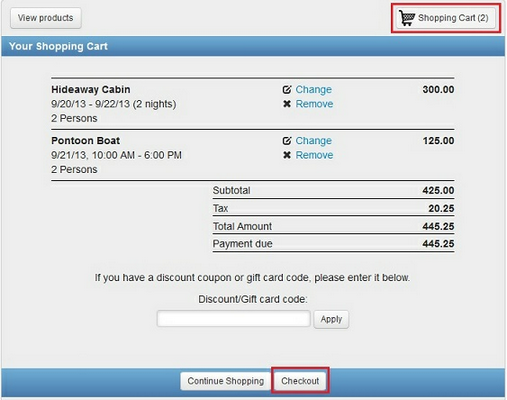Focus the Discount/Gift card code field
Viewport: 507px width, 400px height.
tap(234, 319)
